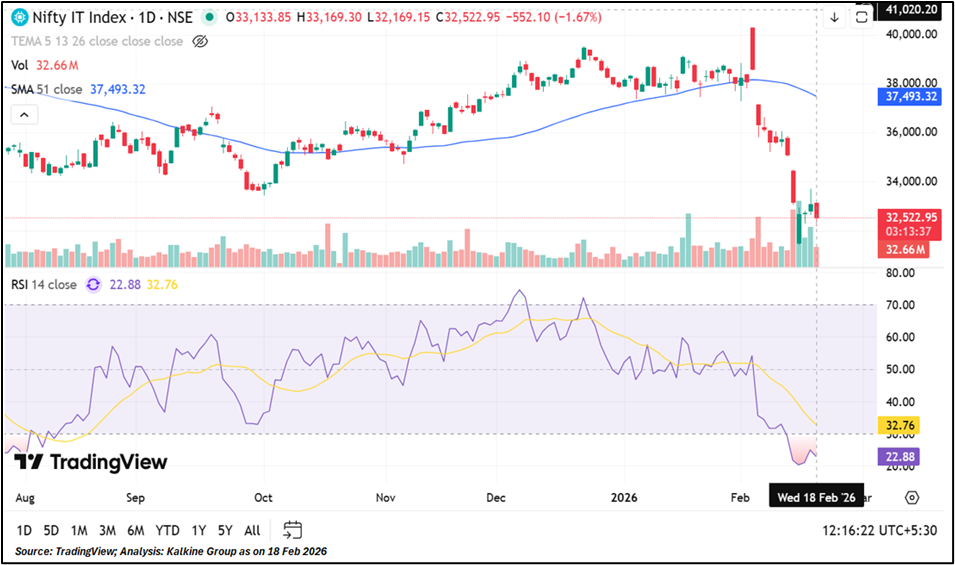Click the fullscreen frame icon at top right
This screenshot has height=565, width=955.
tap(862, 17)
